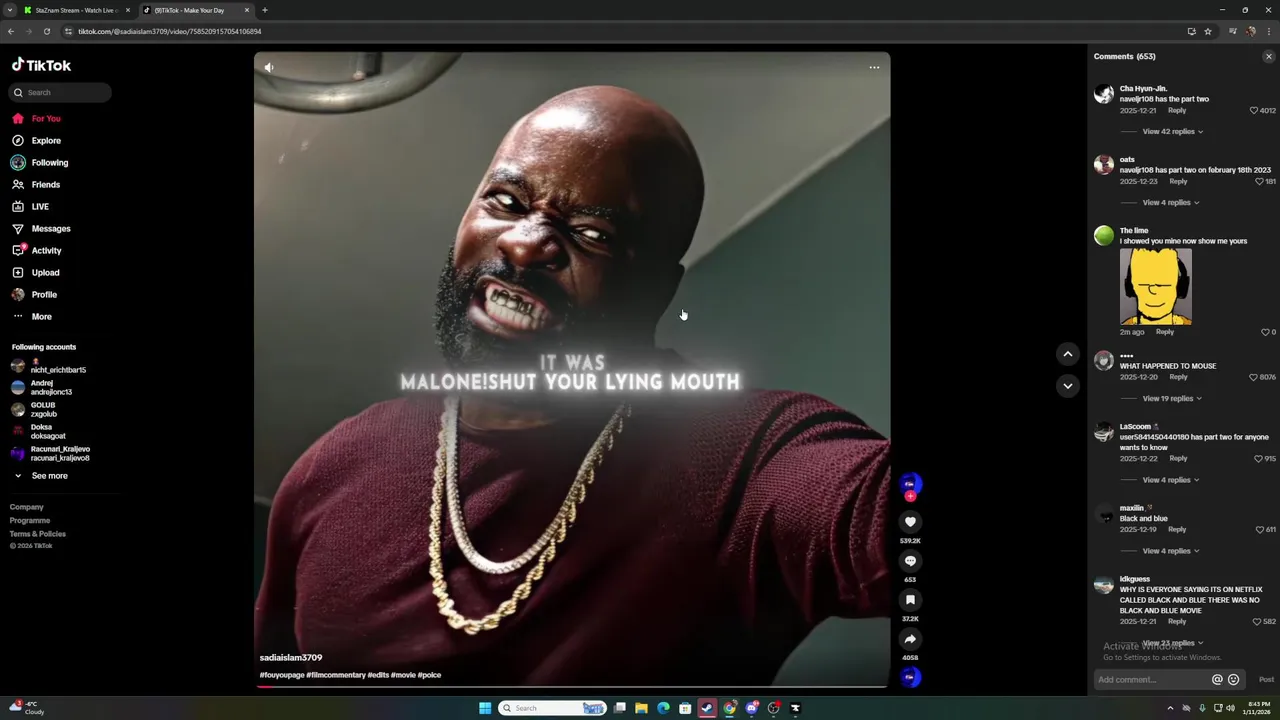Viewport: 1280px width, 720px height.
Task: Expand View 19 replies under MOUSE comment
Action: [1172, 398]
